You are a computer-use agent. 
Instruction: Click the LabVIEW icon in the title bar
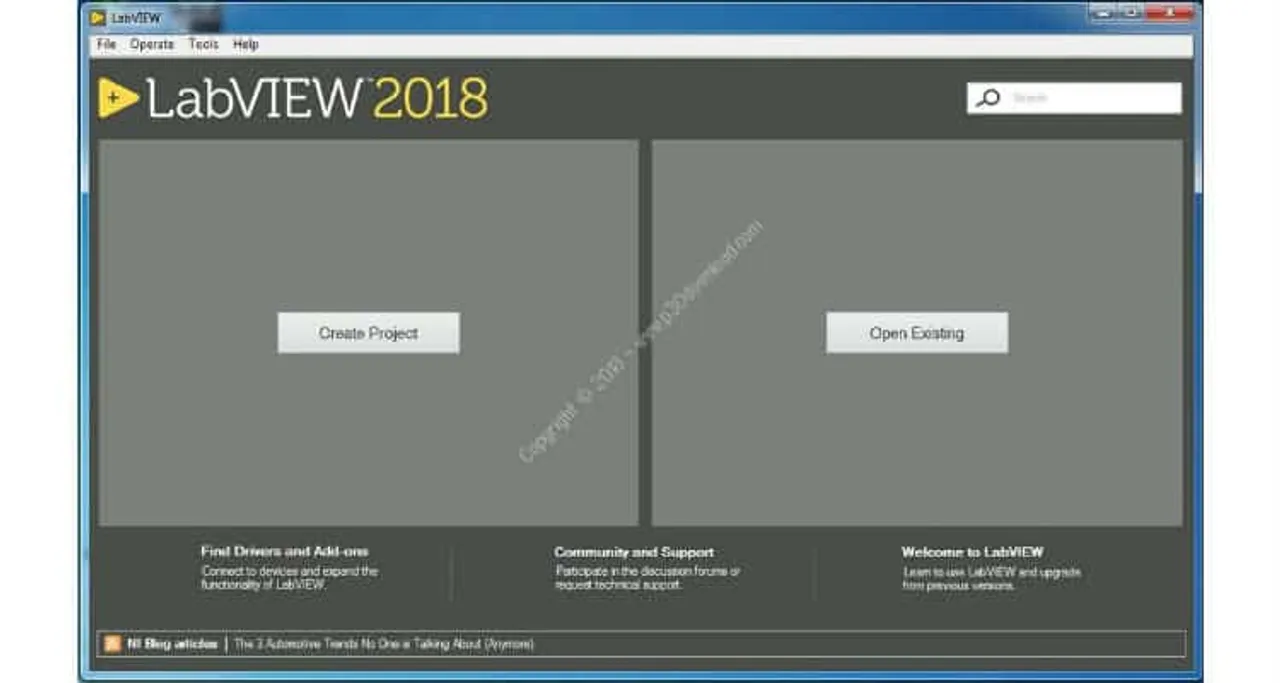98,18
